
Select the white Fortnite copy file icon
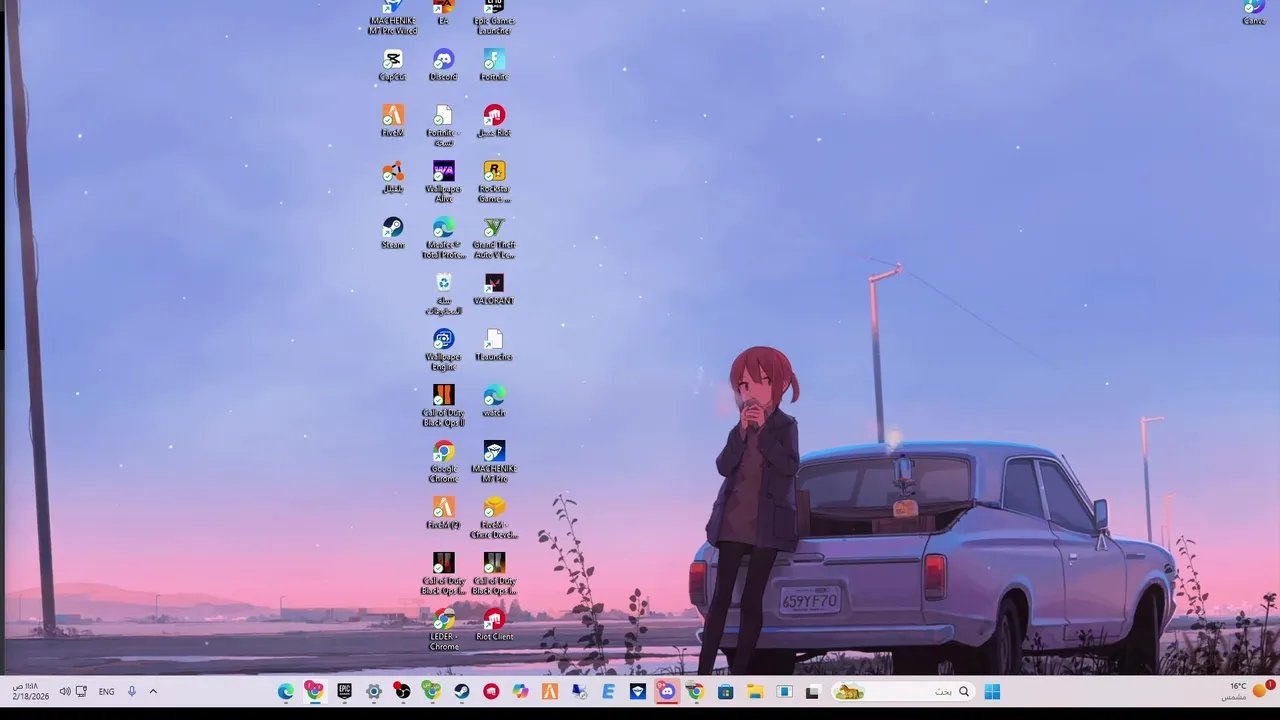point(443,126)
